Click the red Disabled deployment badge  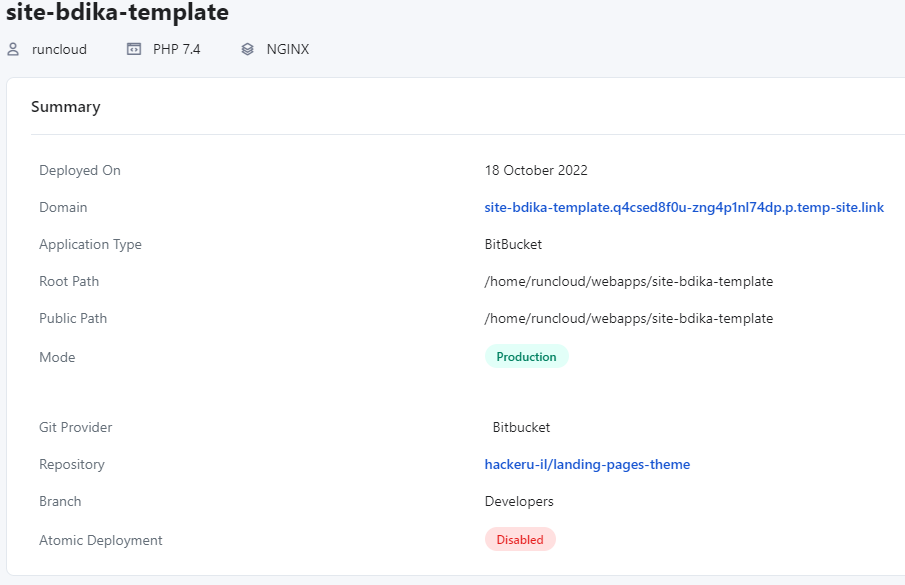520,540
